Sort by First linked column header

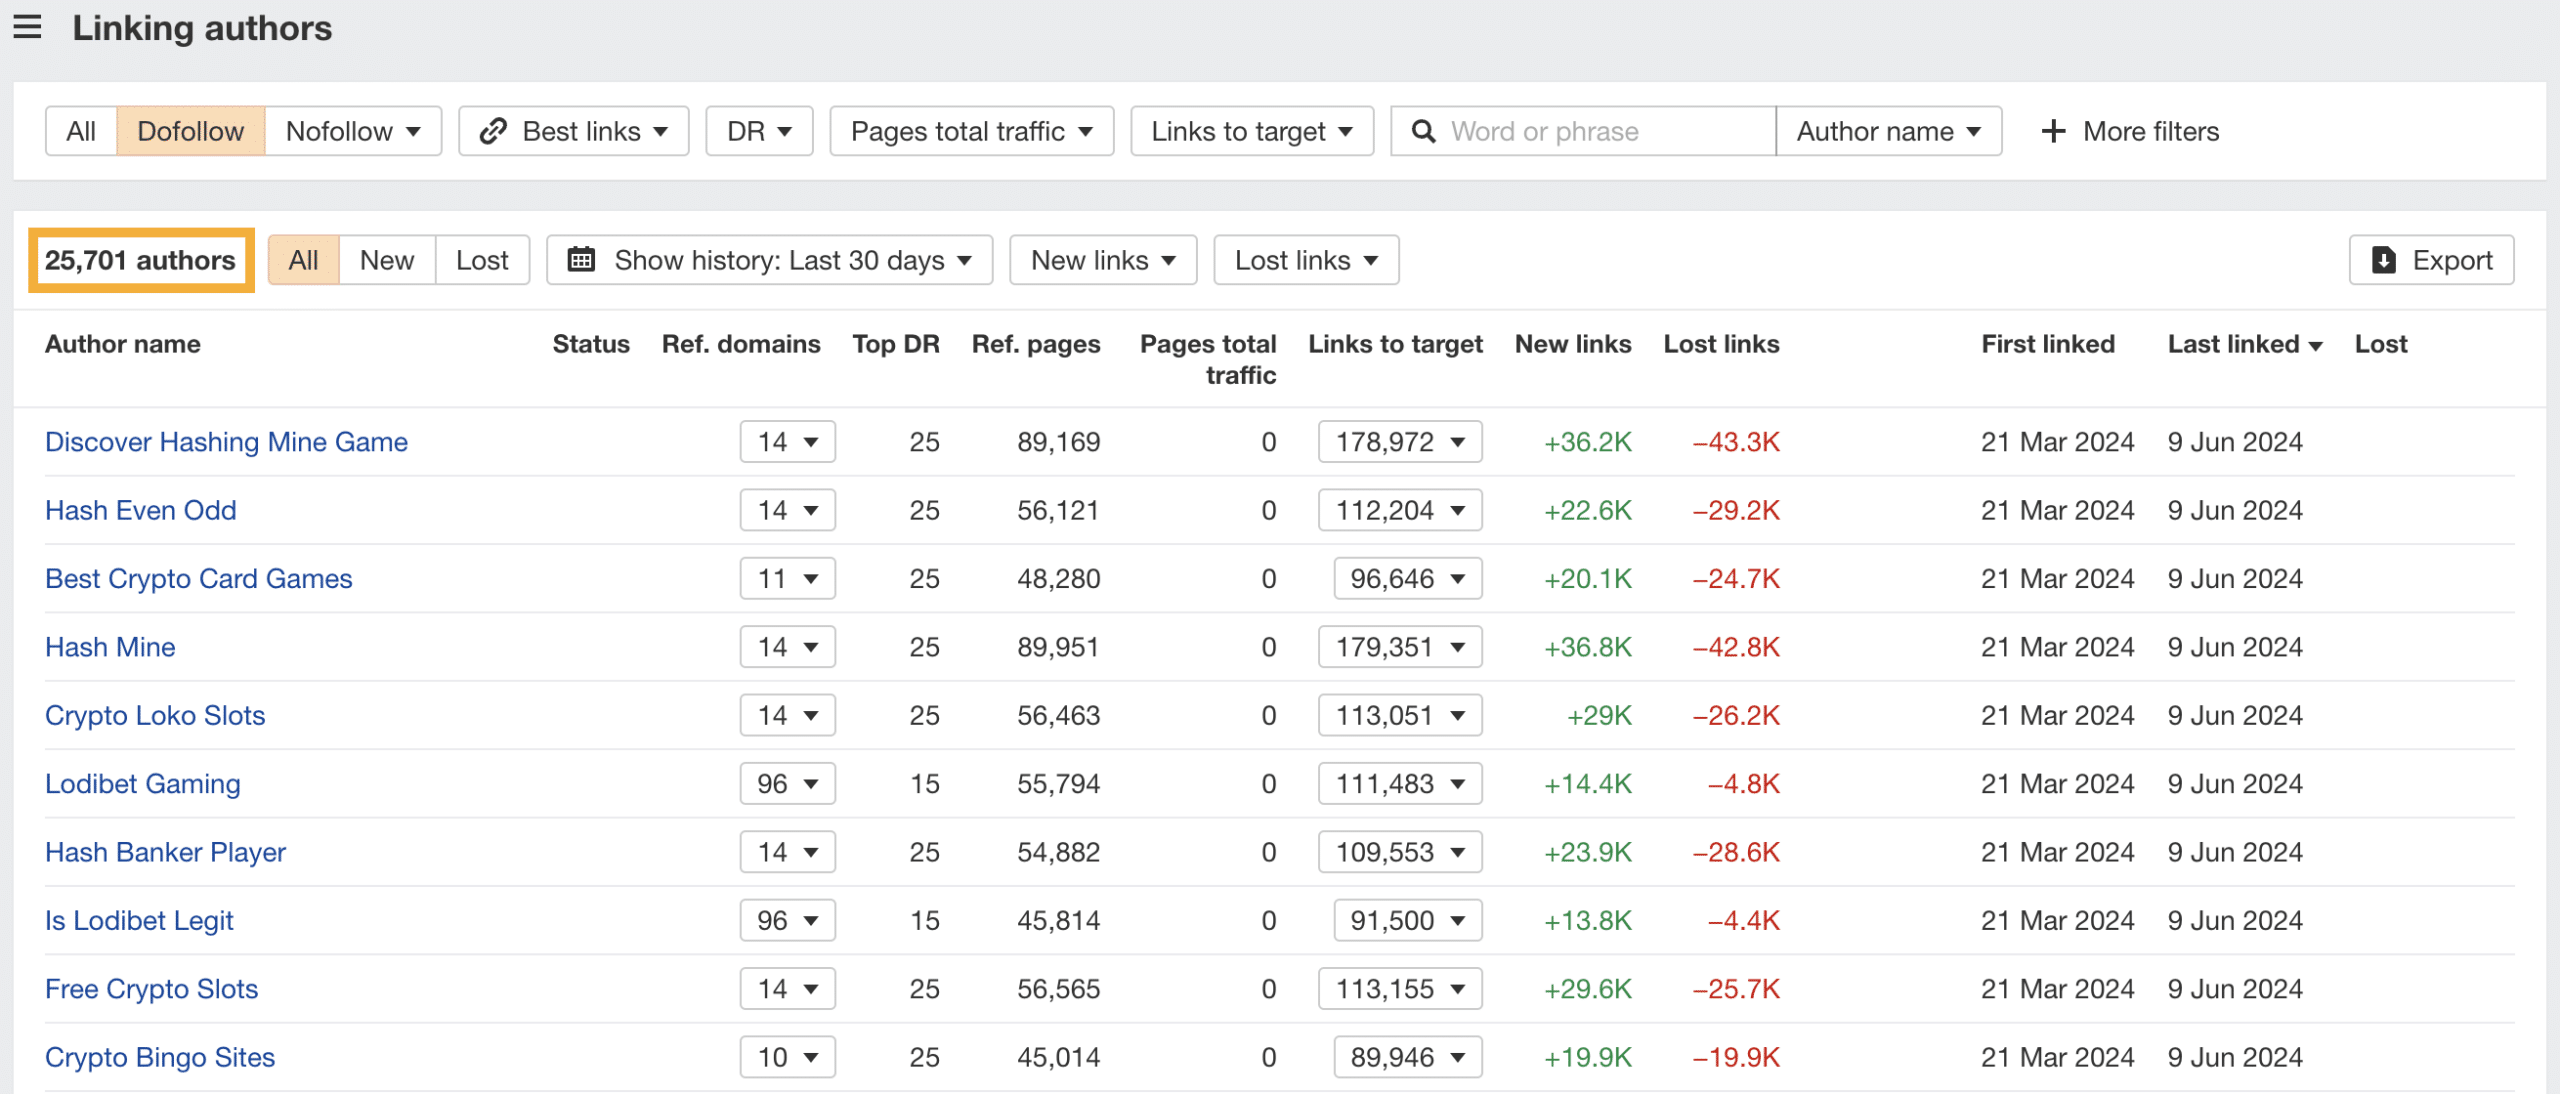(x=2048, y=344)
